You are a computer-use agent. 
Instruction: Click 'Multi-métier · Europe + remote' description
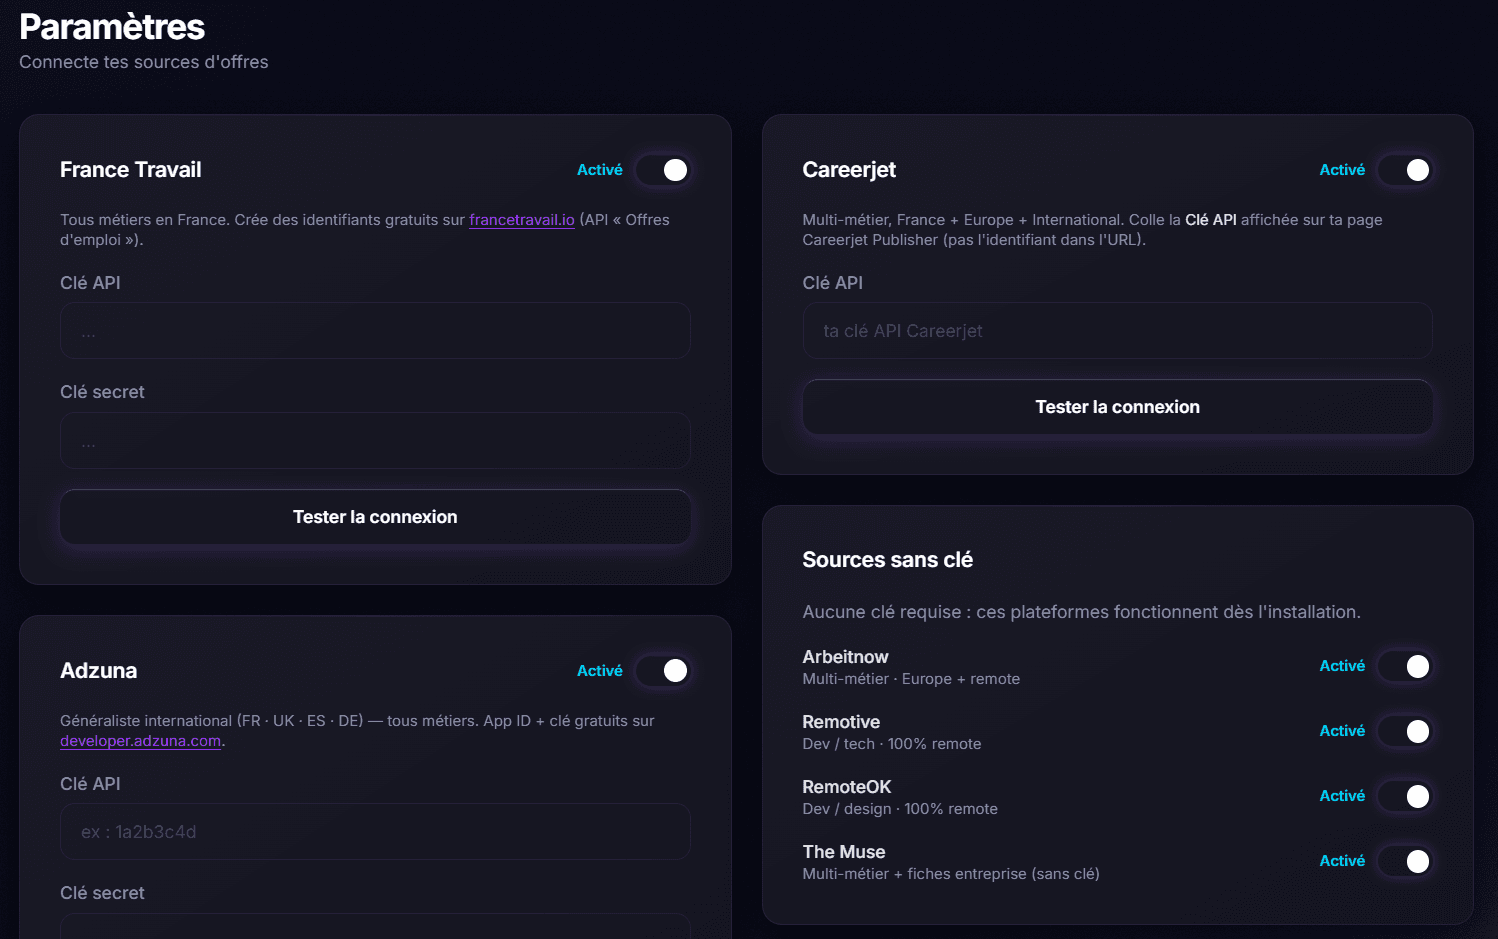(x=911, y=679)
